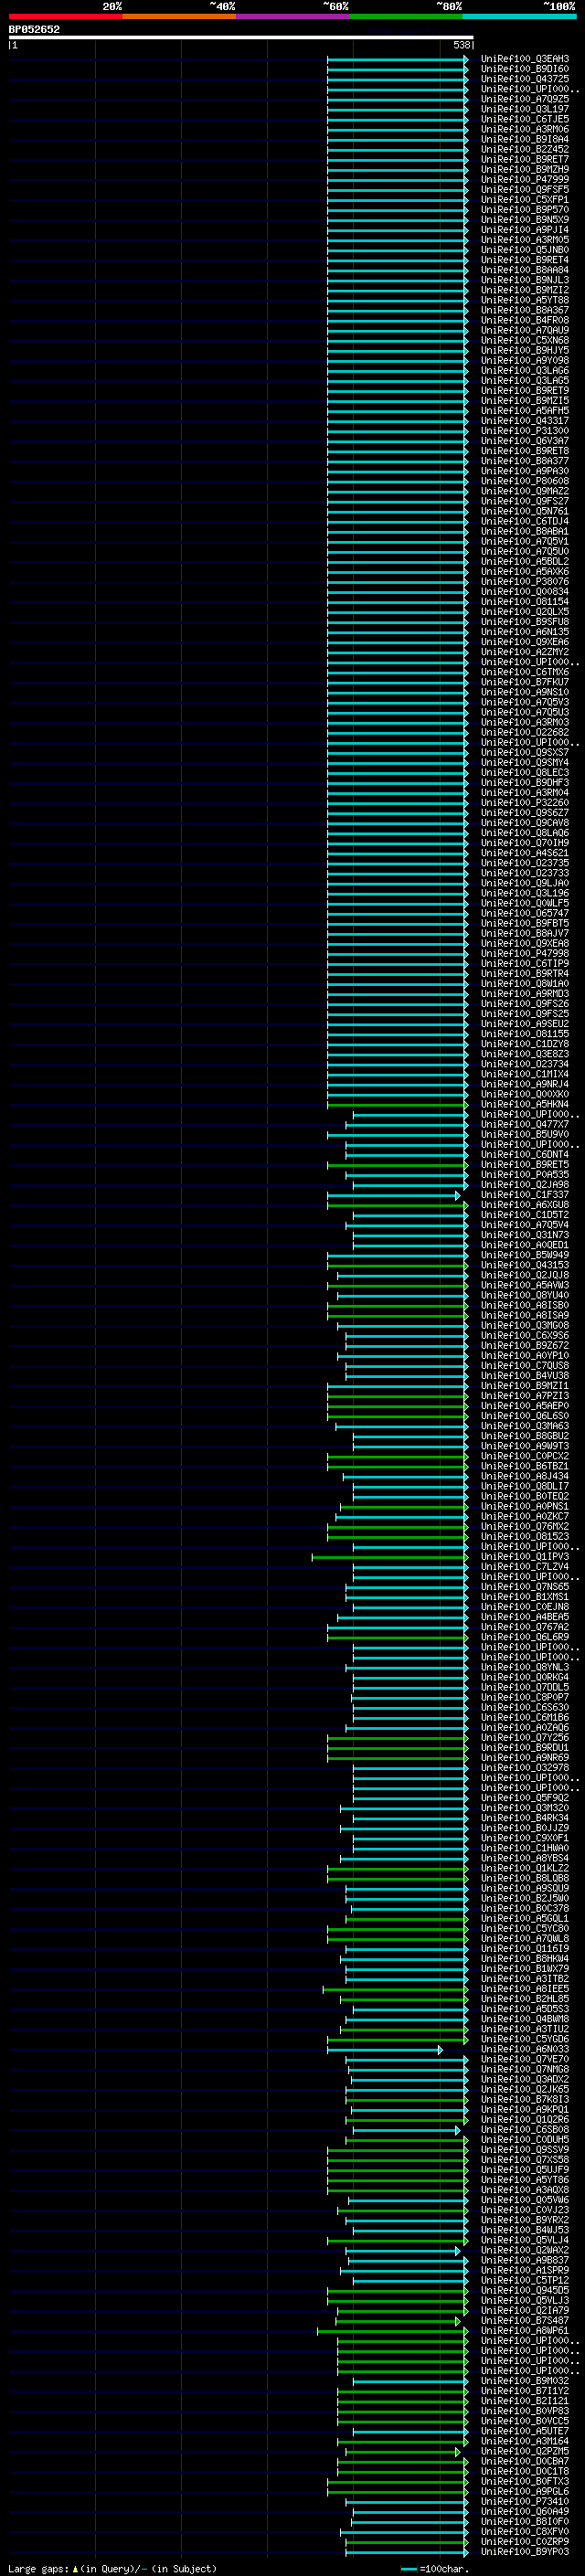
Task: Select the UniRef100_Q2JA98 label
Action: coord(525,1184)
